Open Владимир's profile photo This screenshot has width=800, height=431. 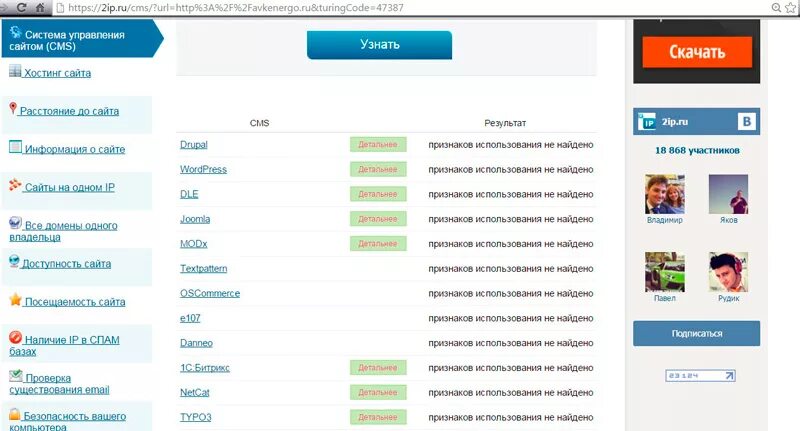[x=665, y=194]
